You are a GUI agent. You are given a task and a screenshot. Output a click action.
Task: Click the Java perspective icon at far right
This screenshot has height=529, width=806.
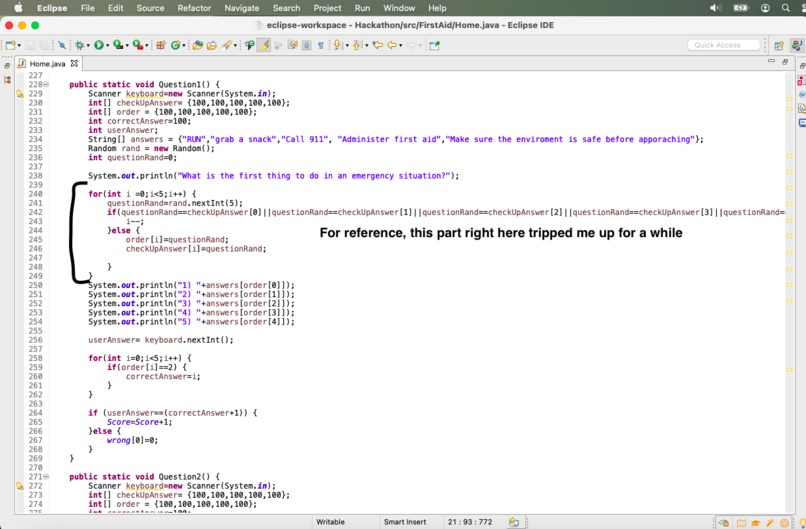coord(797,46)
